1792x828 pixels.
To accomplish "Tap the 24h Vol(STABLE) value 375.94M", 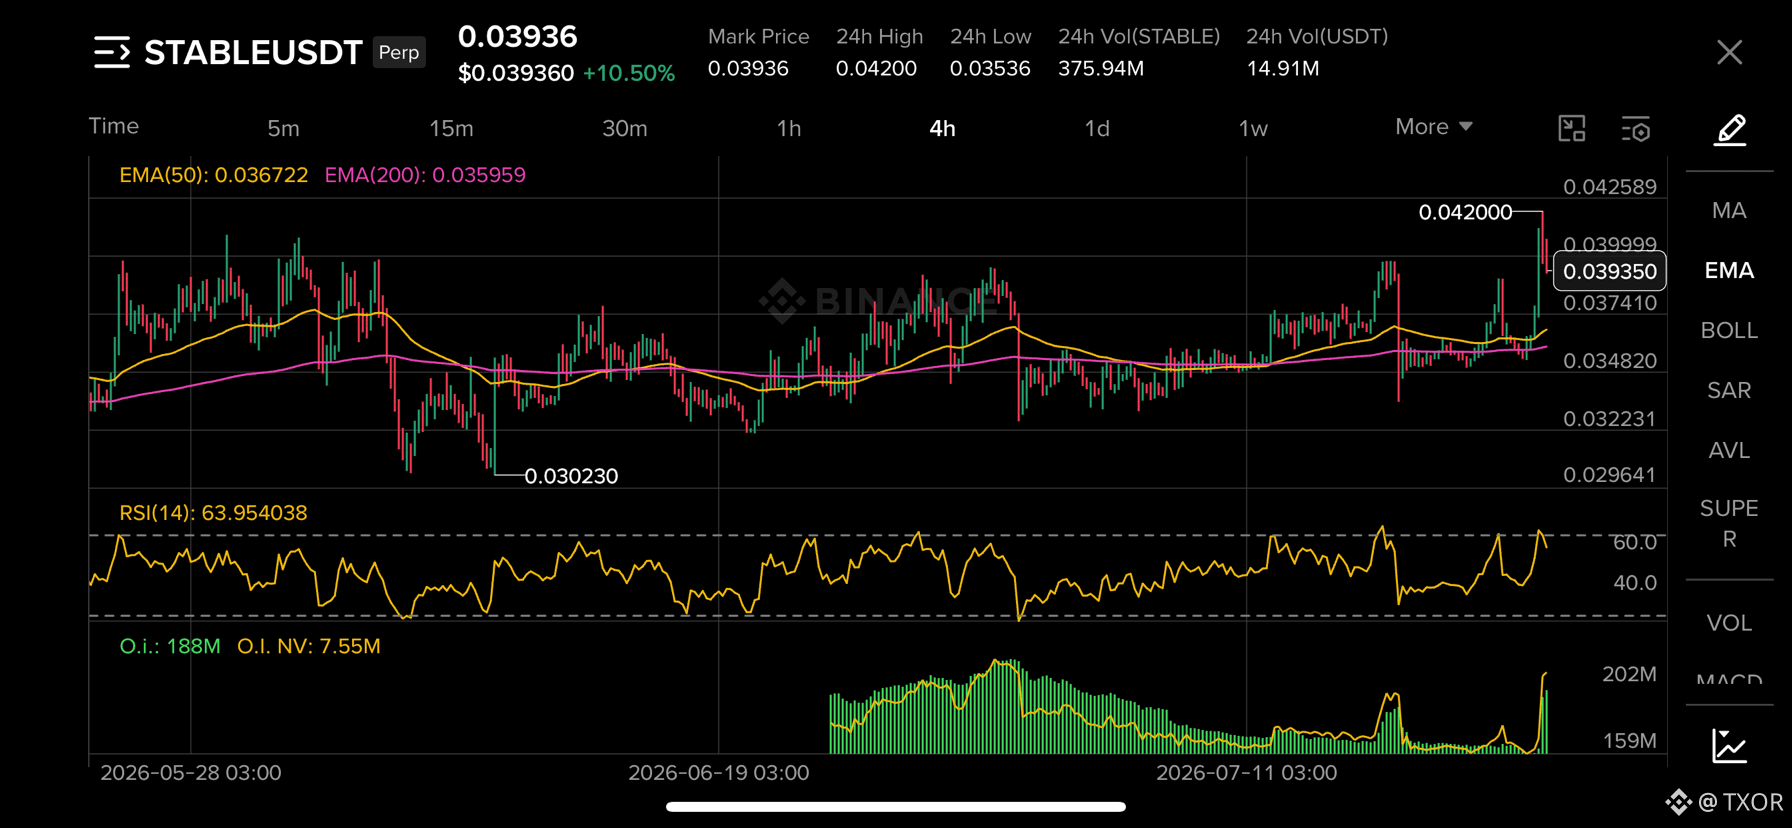I will (x=1101, y=69).
